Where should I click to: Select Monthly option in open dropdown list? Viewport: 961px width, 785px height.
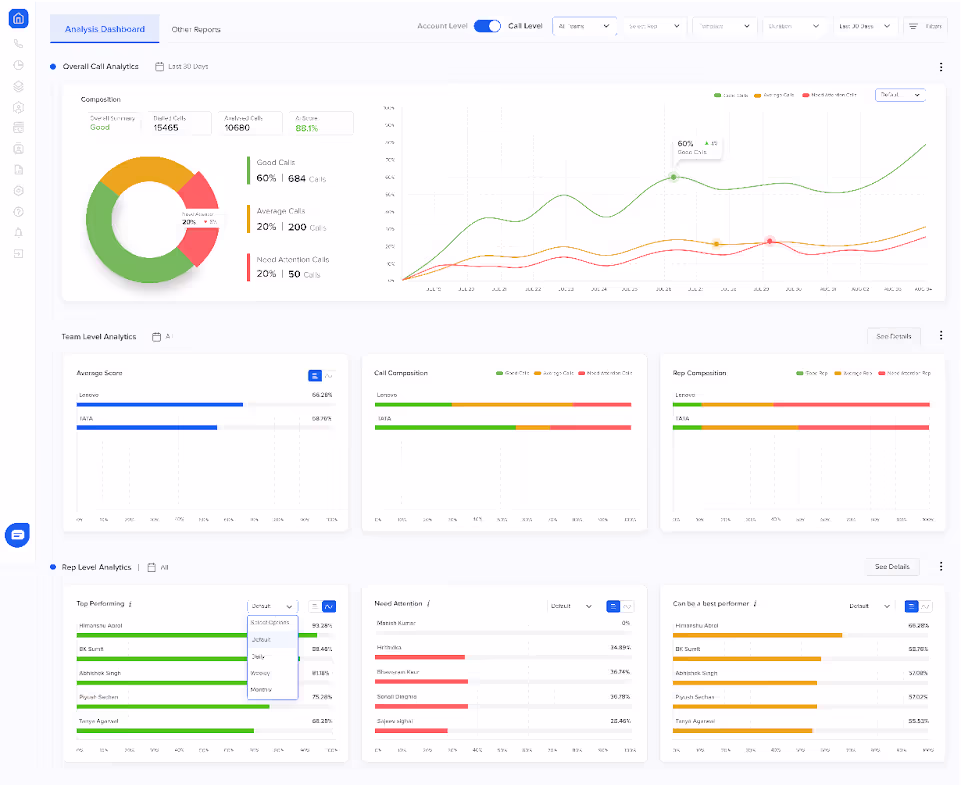point(273,689)
